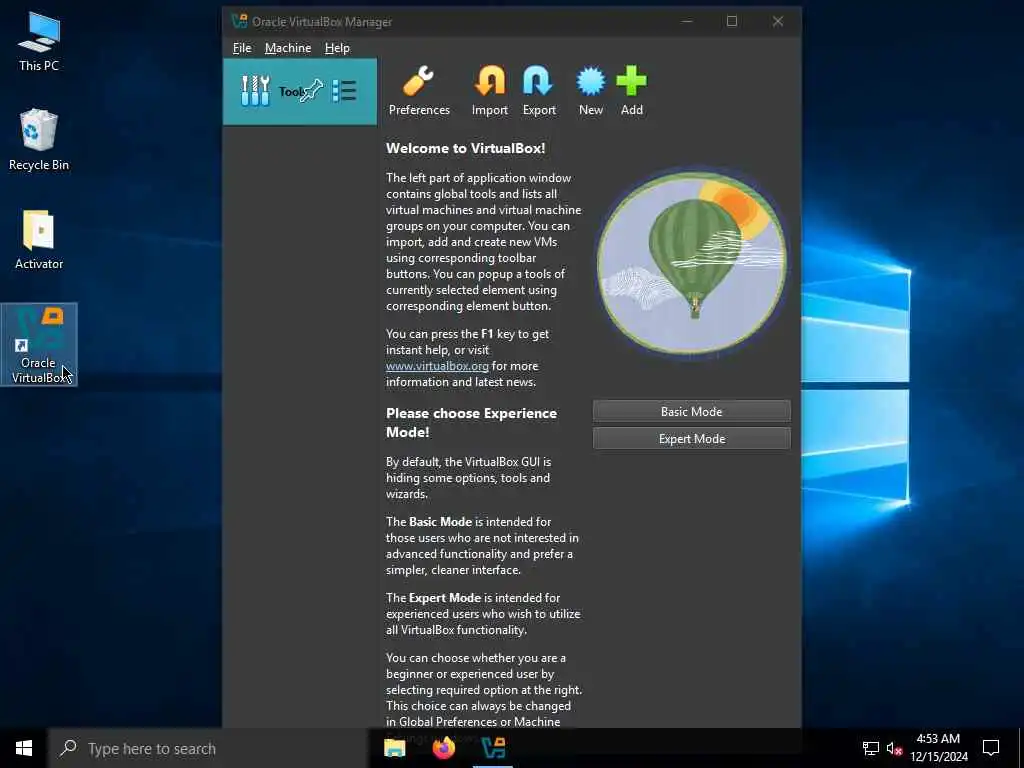Image resolution: width=1024 pixels, height=768 pixels.
Task: Click the 'Welcome to VirtualBox!' heading
Action: point(465,148)
